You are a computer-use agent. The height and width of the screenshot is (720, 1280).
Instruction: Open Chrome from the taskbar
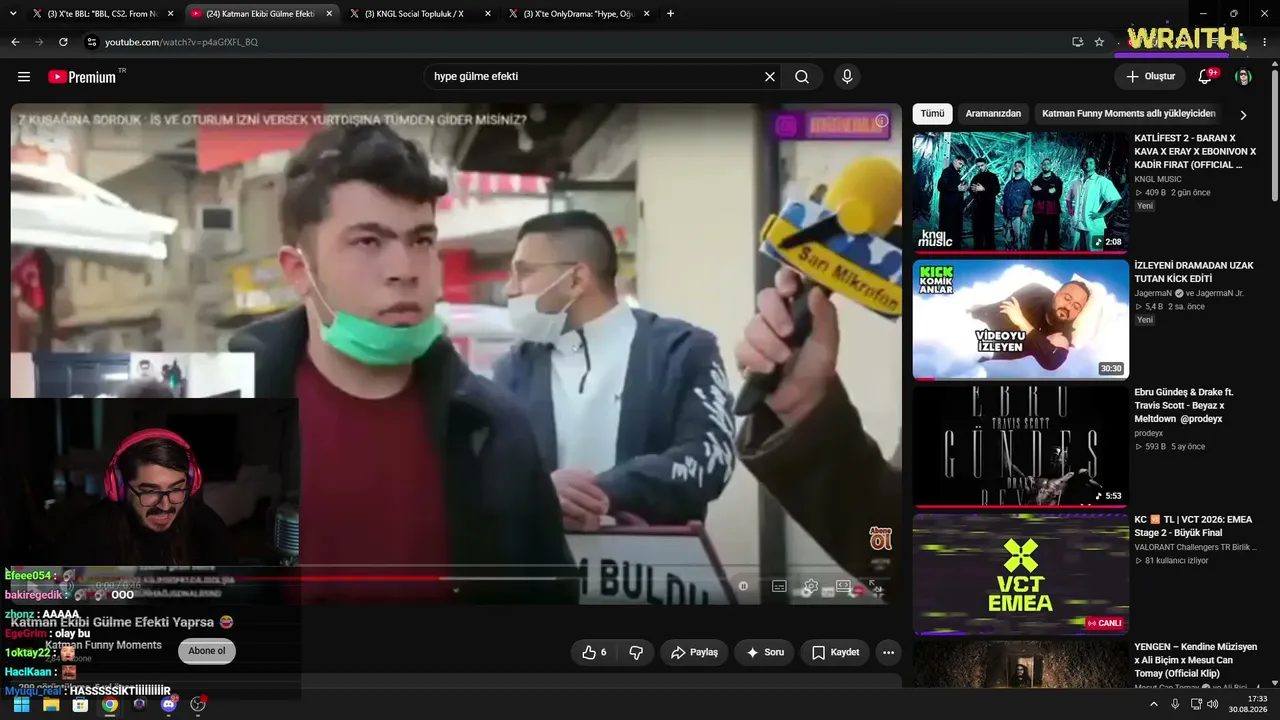(x=110, y=704)
